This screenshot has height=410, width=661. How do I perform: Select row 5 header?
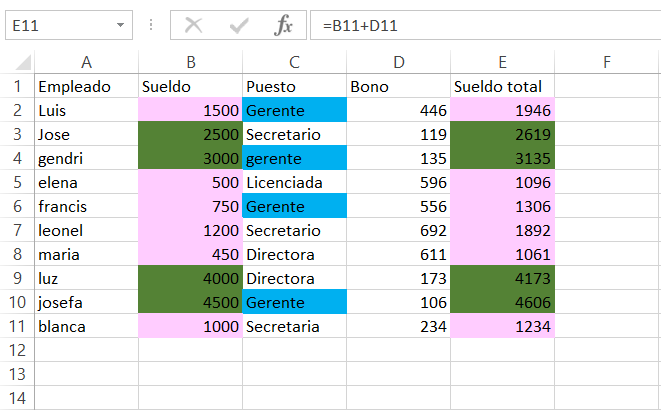(x=17, y=182)
